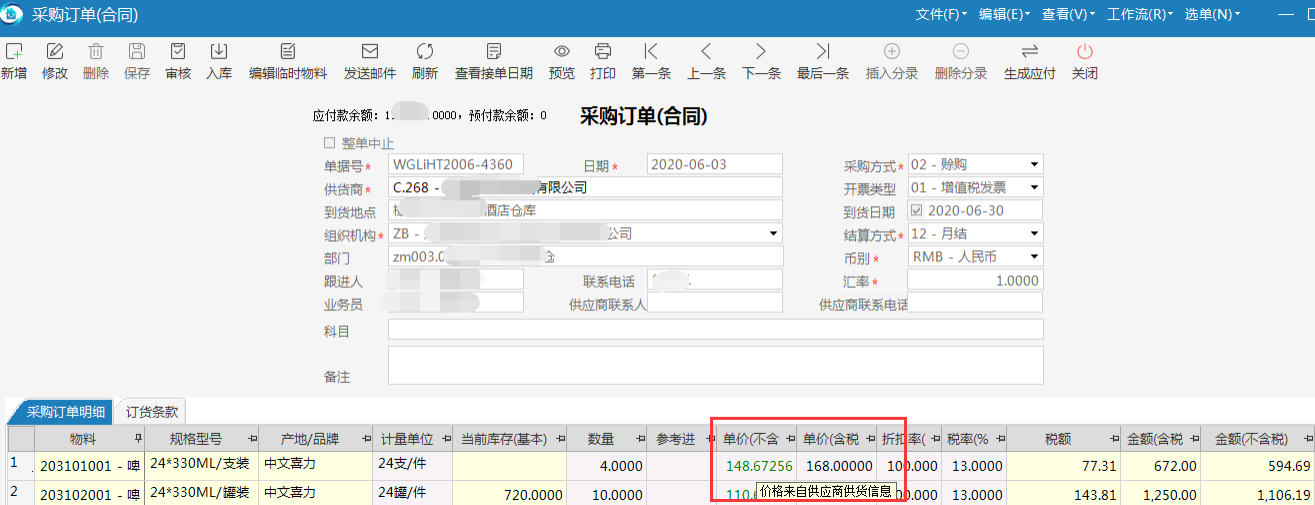Screen dimensions: 1315x505
Task: Click the 打印 (Print) toolbar icon
Action: click(x=603, y=51)
